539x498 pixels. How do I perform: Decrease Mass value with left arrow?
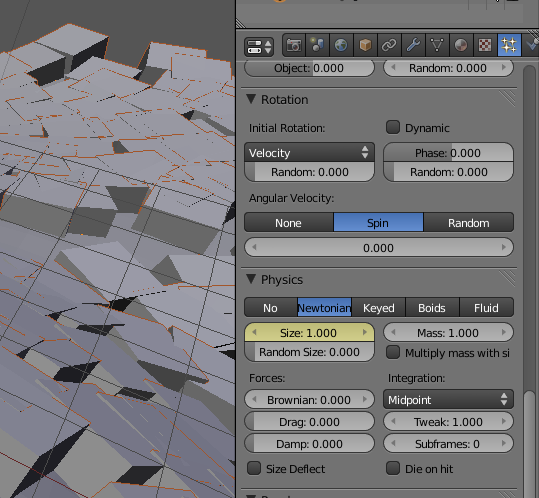[393, 332]
